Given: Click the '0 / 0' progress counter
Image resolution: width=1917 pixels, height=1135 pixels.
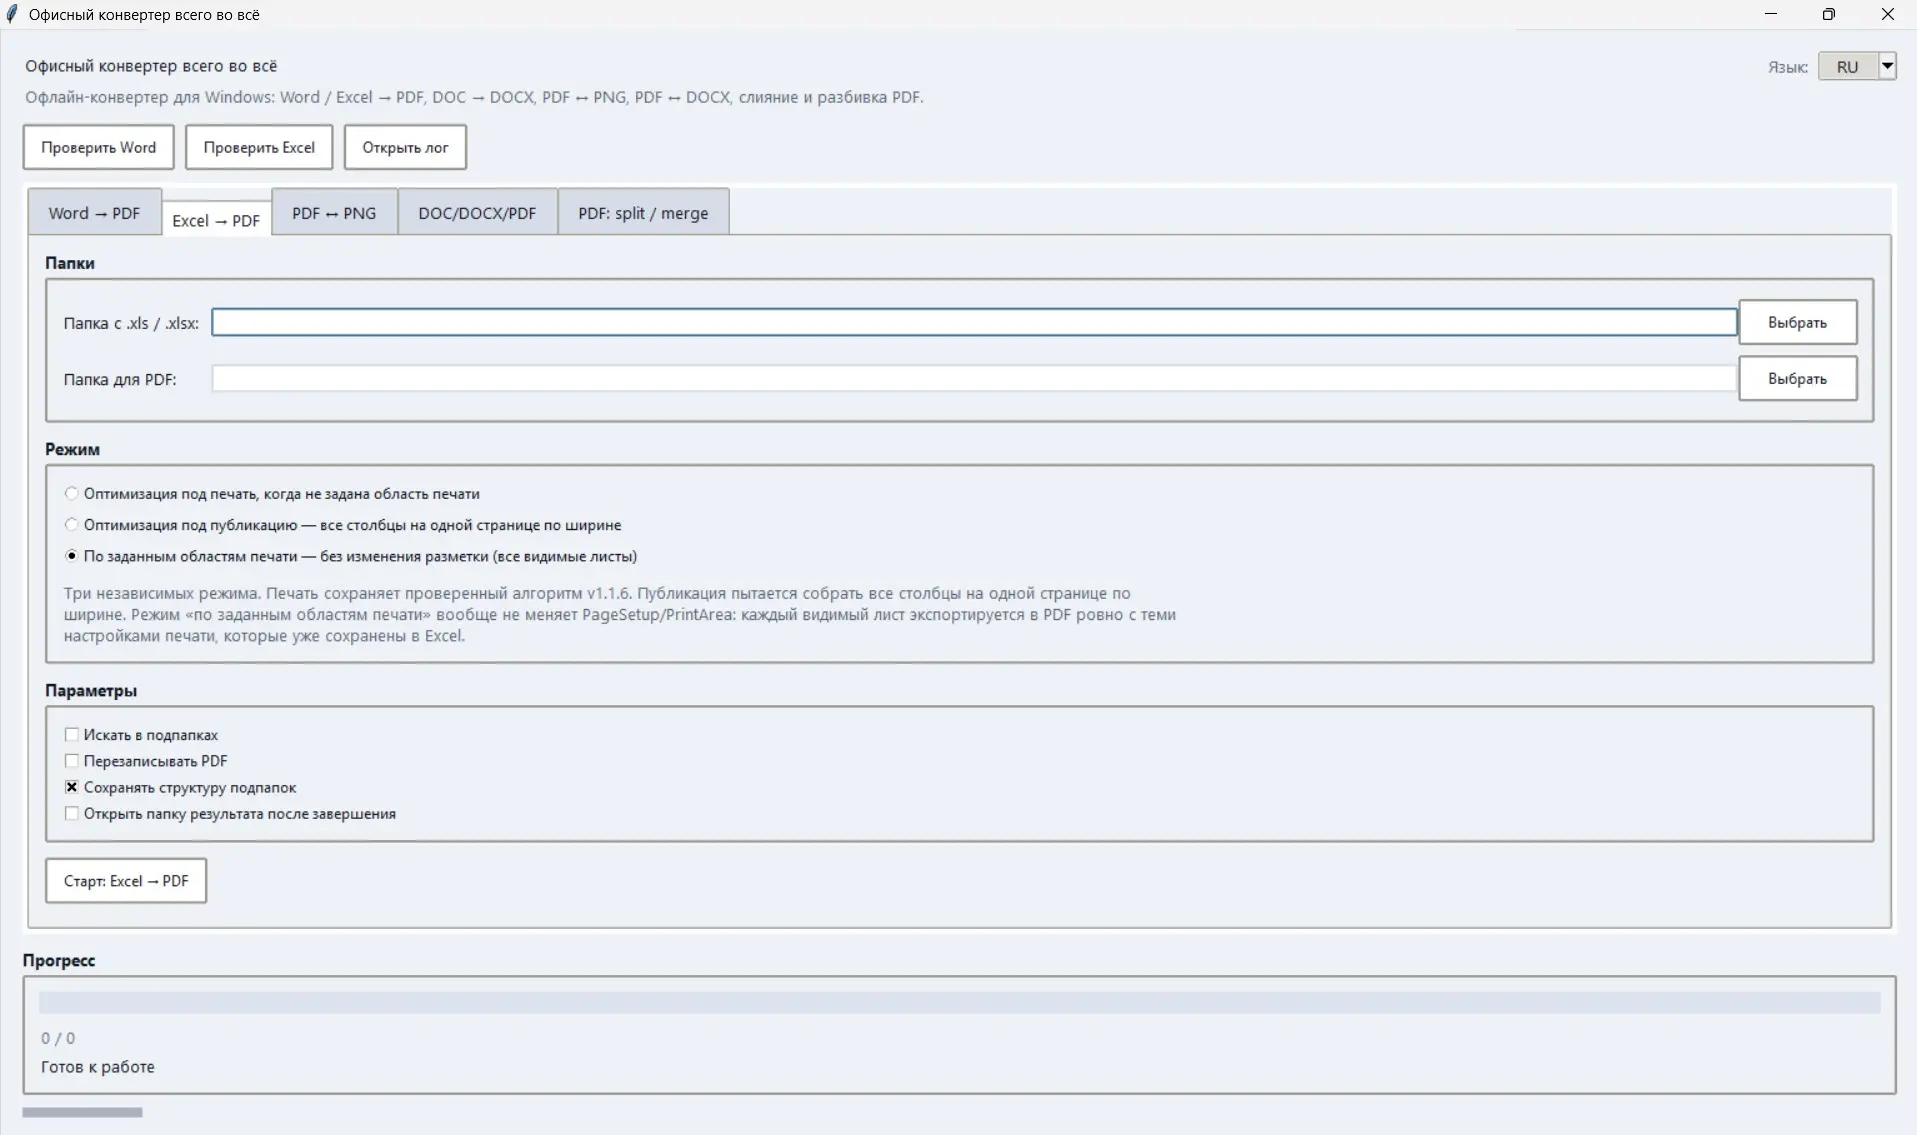Looking at the screenshot, I should point(58,1038).
